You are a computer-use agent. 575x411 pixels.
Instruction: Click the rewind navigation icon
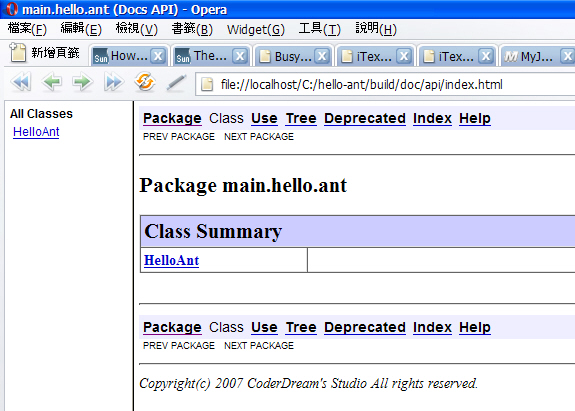point(21,82)
